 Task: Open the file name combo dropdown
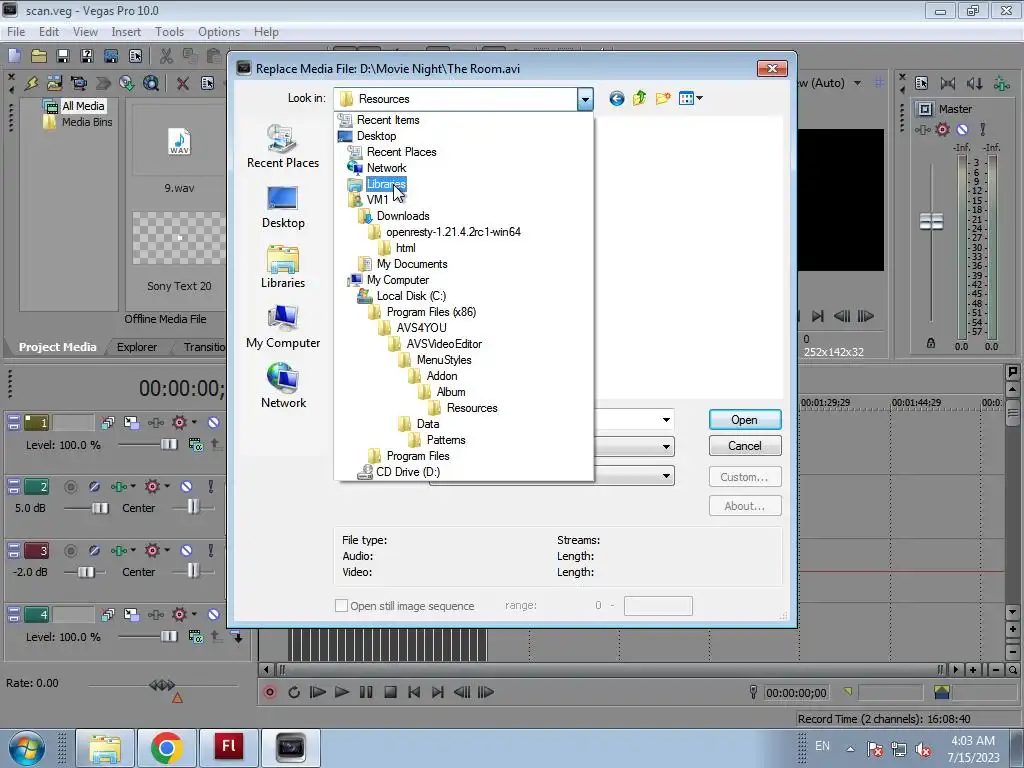click(x=666, y=420)
